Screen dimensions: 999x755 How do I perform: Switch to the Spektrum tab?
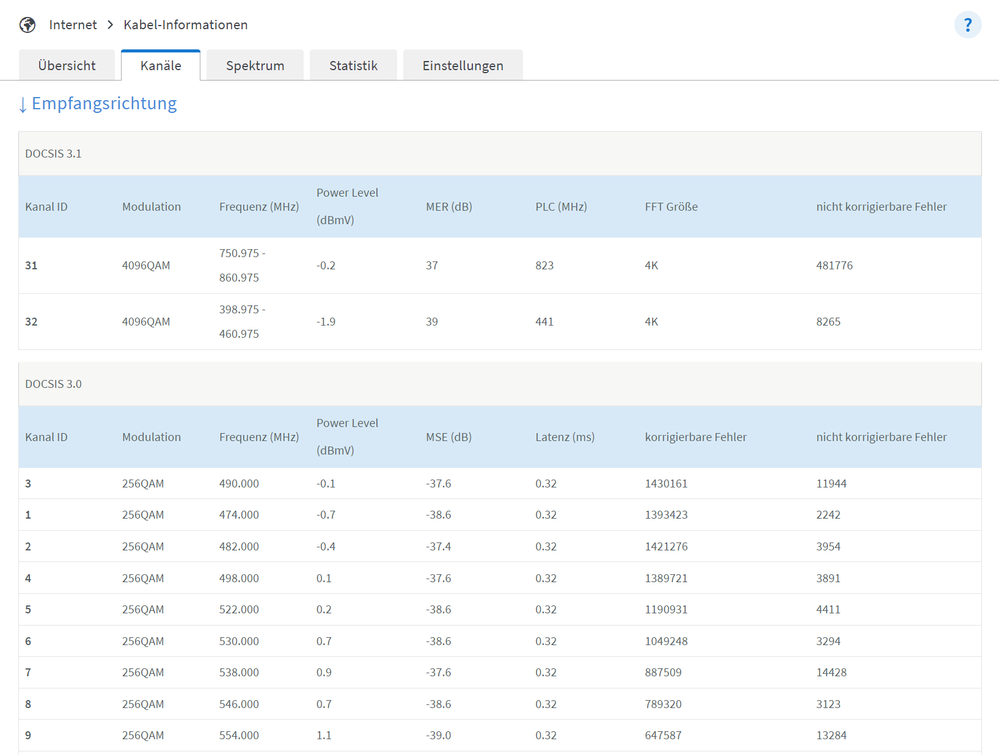coord(255,65)
